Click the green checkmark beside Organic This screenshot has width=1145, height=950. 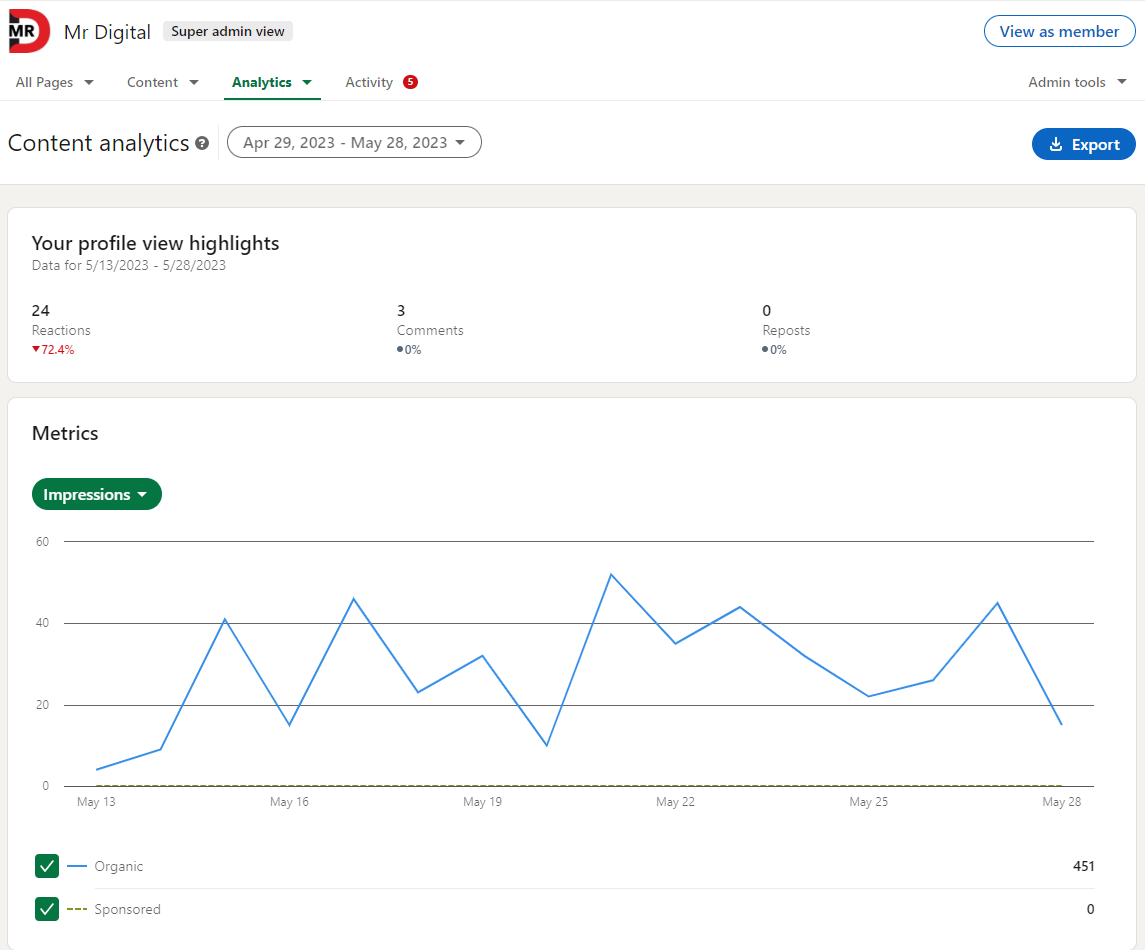tap(47, 866)
